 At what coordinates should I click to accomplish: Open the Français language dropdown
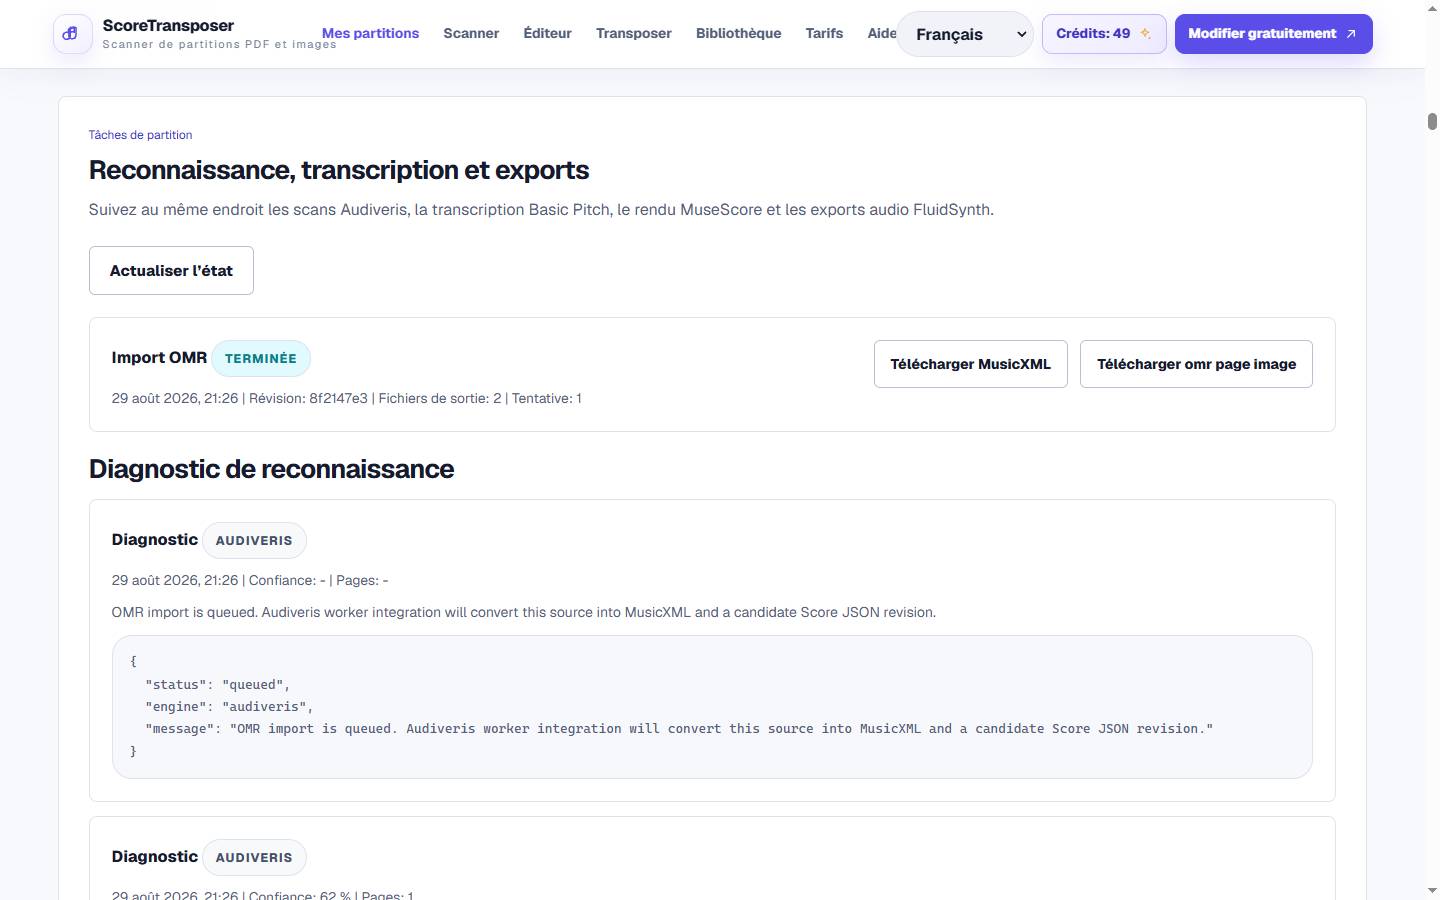pos(965,34)
